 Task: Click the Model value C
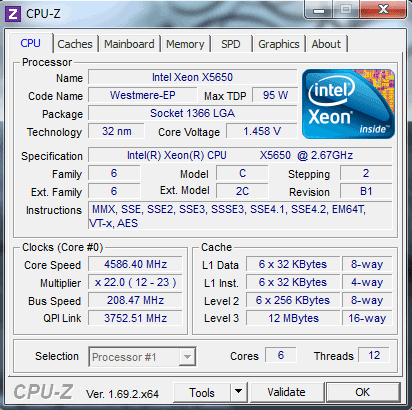coord(242,173)
